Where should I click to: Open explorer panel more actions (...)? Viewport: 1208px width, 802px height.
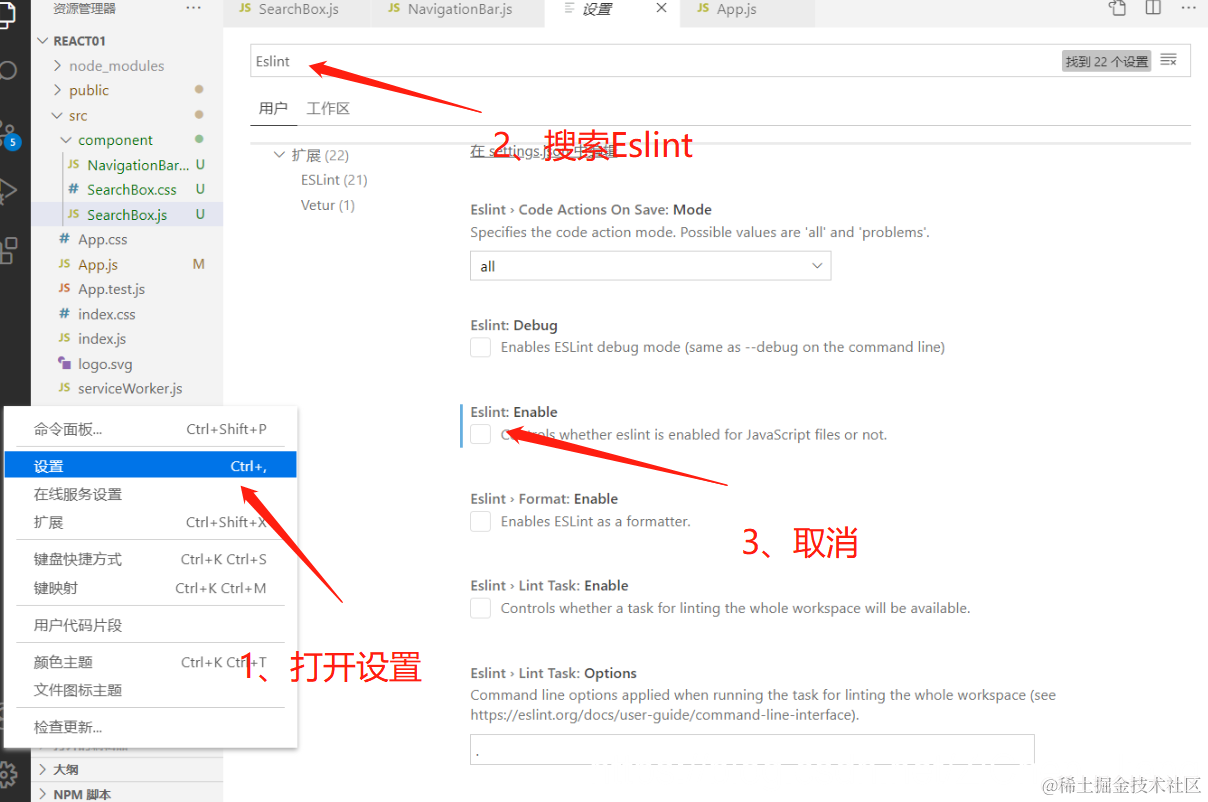[193, 8]
